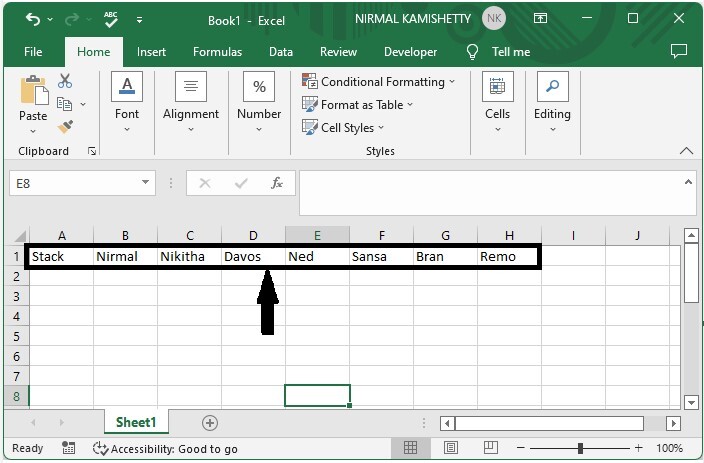The height and width of the screenshot is (463, 704).
Task: Switch to the Insert tab
Action: [151, 52]
